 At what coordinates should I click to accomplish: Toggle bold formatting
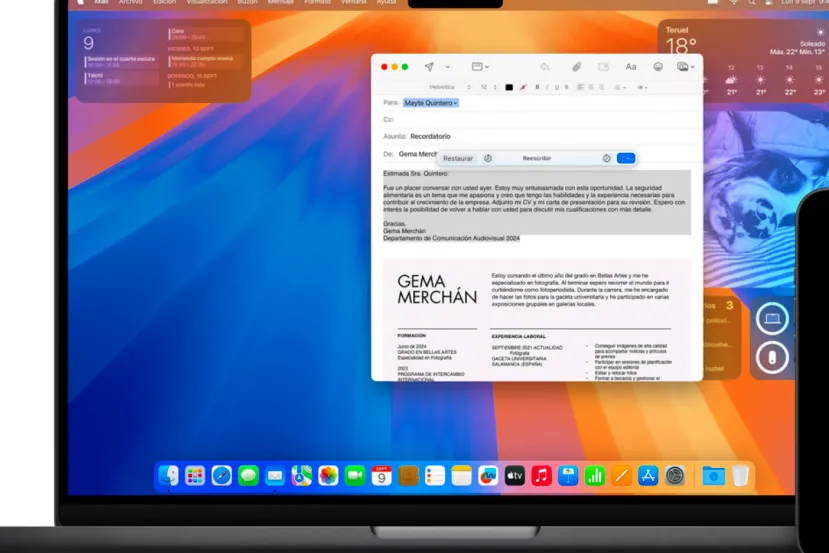tap(537, 87)
